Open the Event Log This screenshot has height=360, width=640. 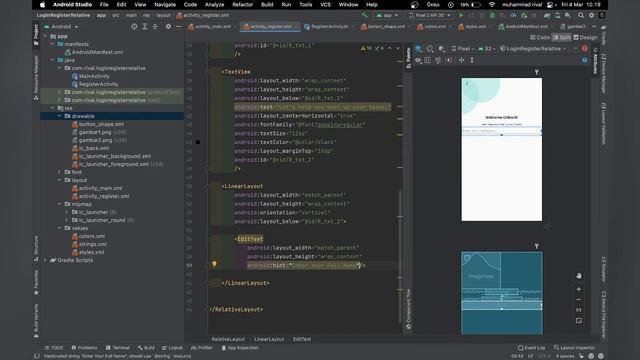pyautogui.click(x=531, y=348)
